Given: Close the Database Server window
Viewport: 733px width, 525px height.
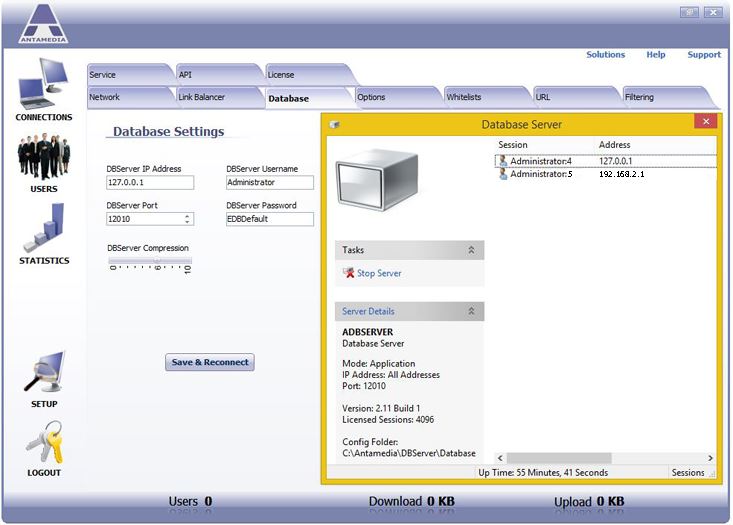Looking at the screenshot, I should [706, 122].
